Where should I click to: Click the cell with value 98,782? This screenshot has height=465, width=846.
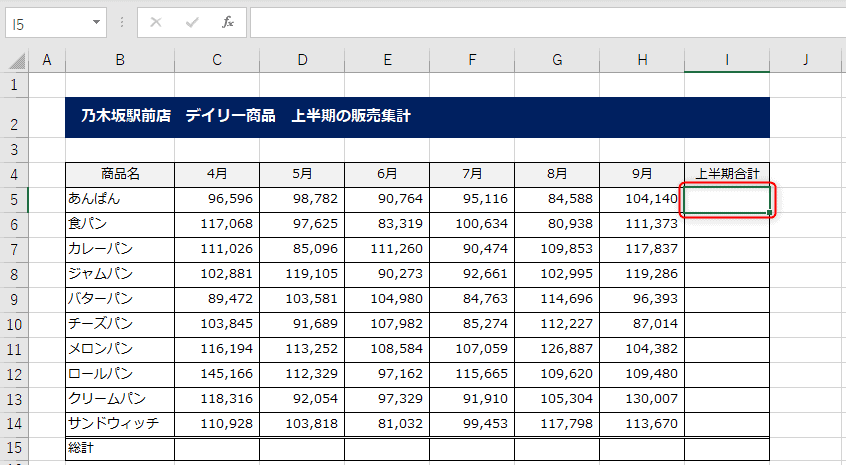302,200
